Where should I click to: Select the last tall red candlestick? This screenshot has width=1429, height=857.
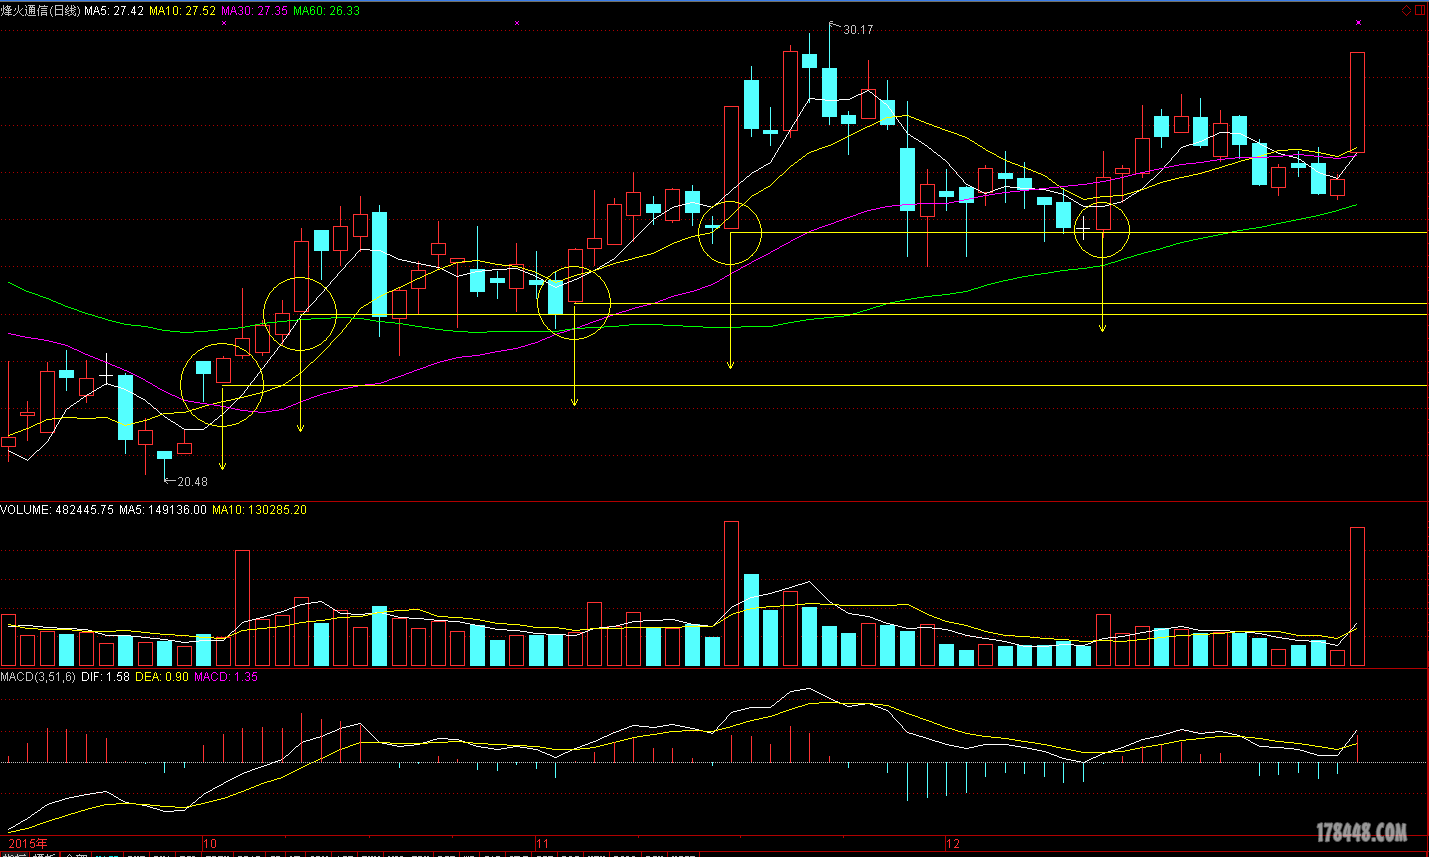tap(1357, 102)
